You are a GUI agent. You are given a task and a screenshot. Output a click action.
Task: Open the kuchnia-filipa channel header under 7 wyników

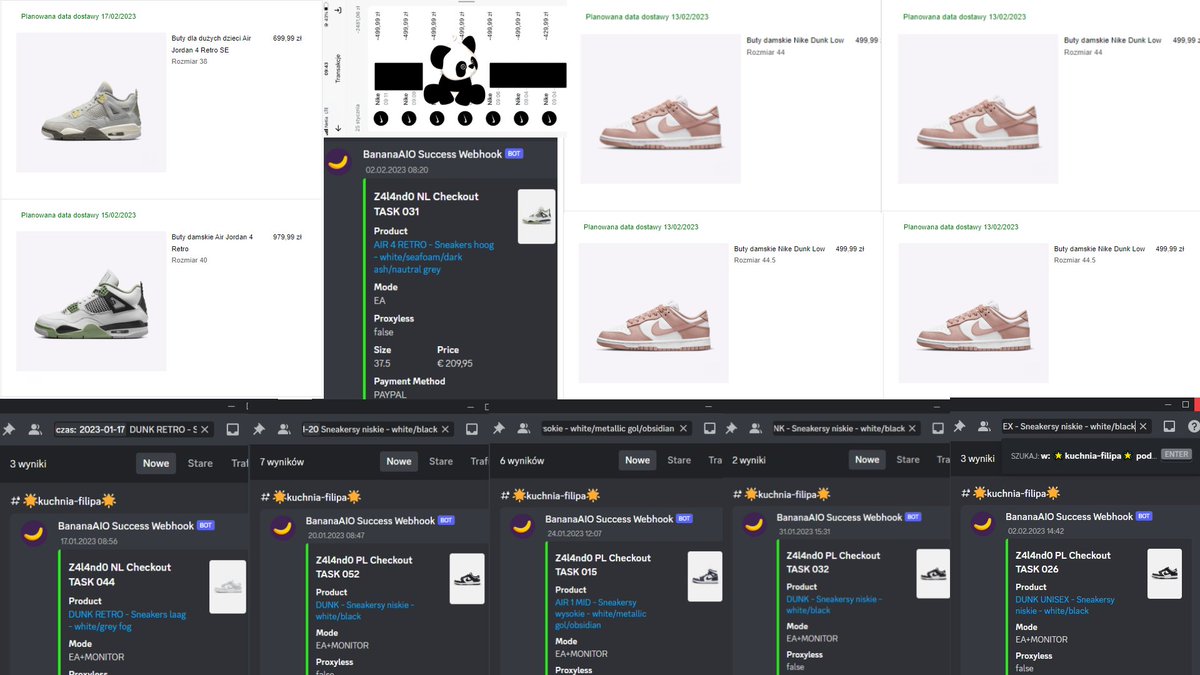[x=311, y=495]
